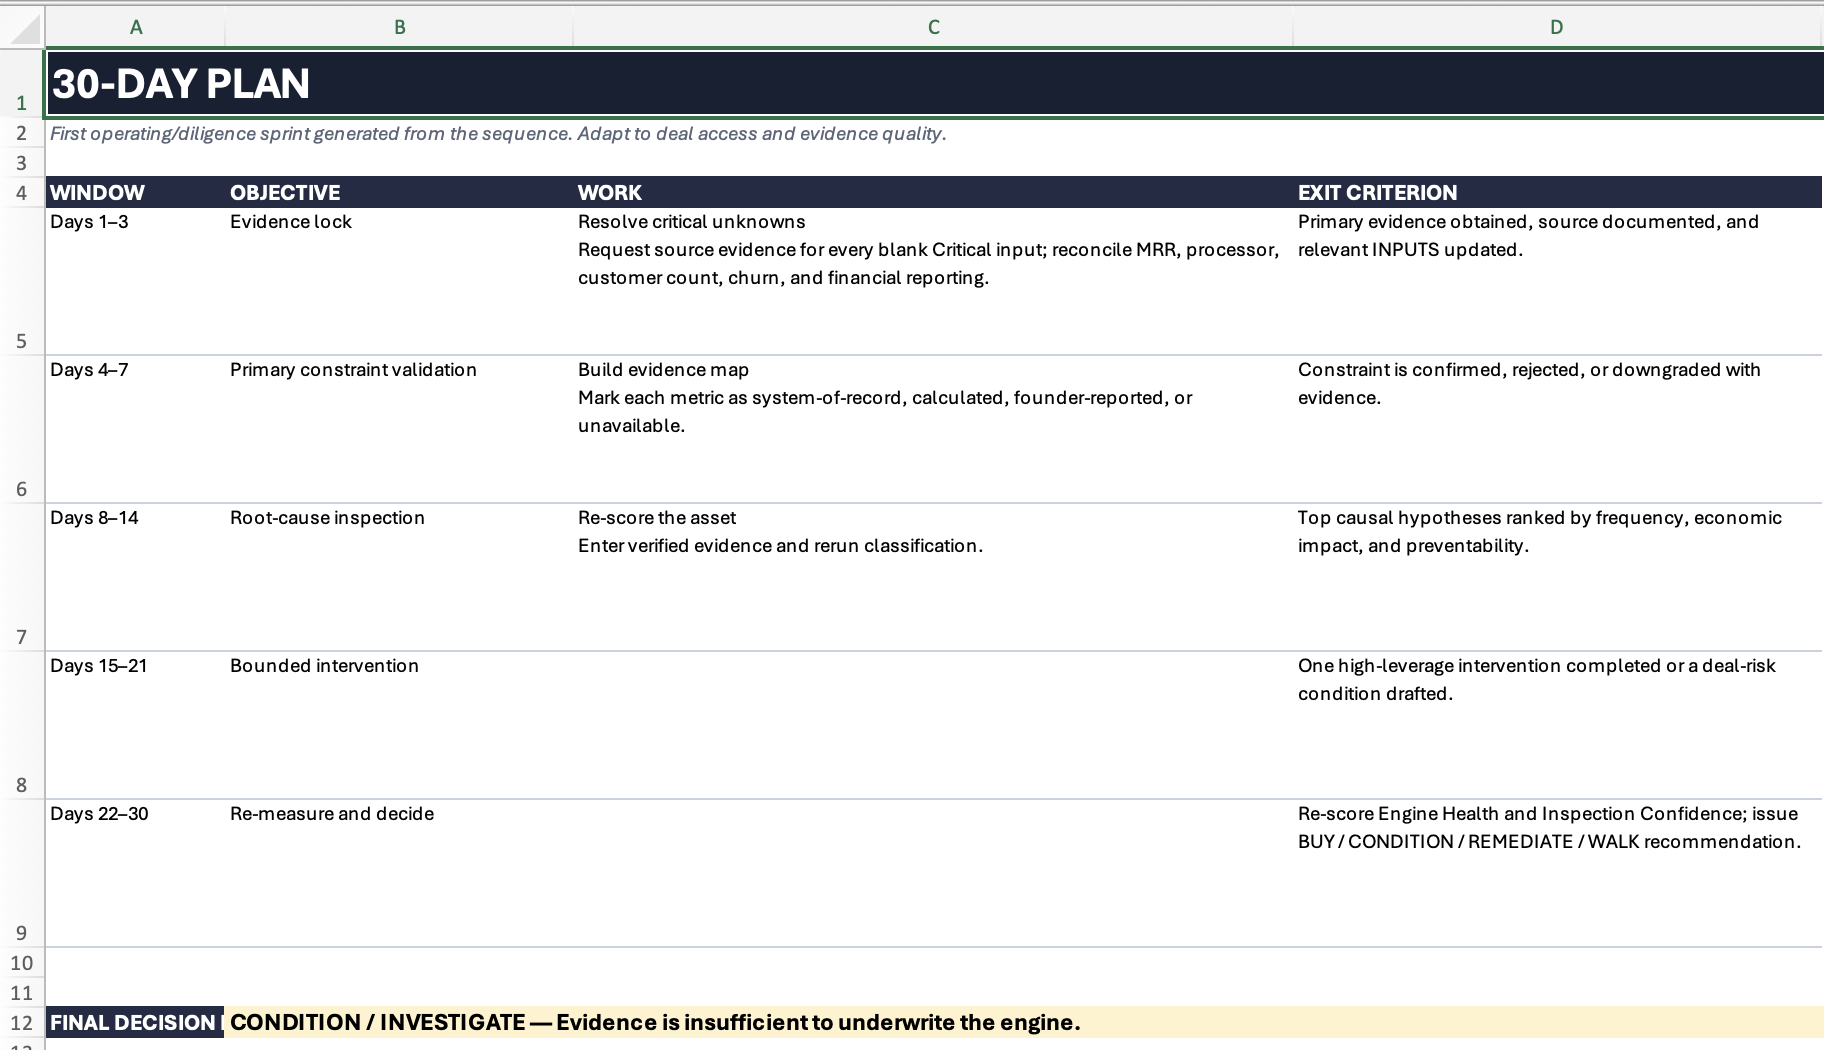The height and width of the screenshot is (1050, 1824).
Task: Select row 4 header
Action: click(x=22, y=192)
